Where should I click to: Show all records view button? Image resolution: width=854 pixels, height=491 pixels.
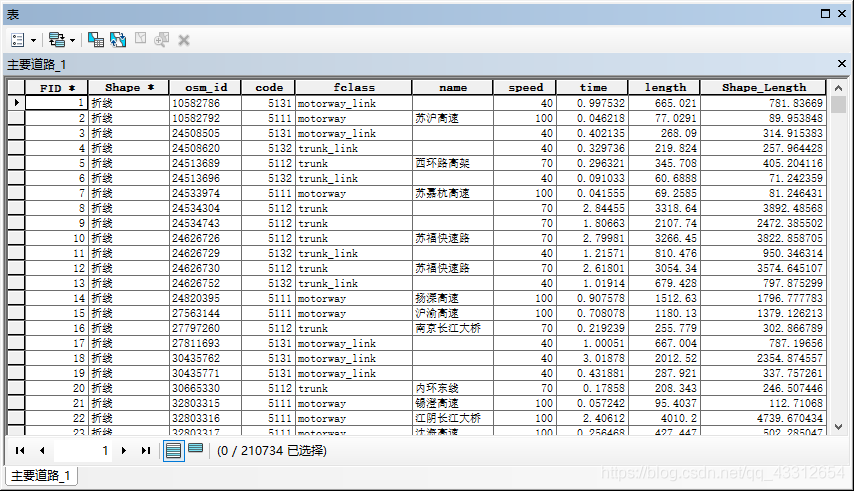point(174,451)
